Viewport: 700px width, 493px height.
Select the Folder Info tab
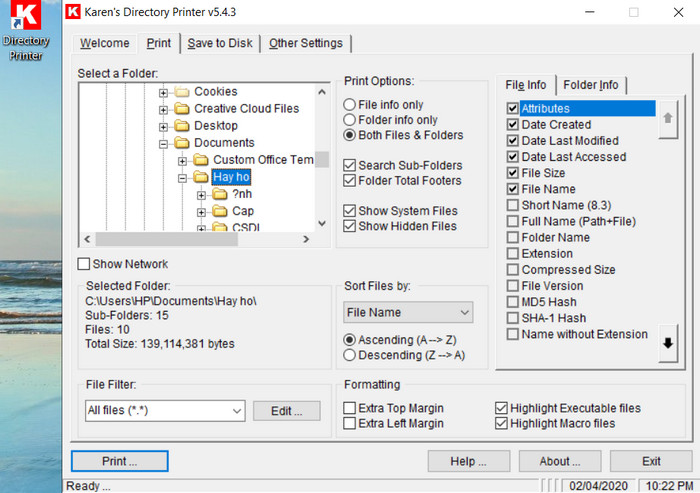(x=591, y=85)
